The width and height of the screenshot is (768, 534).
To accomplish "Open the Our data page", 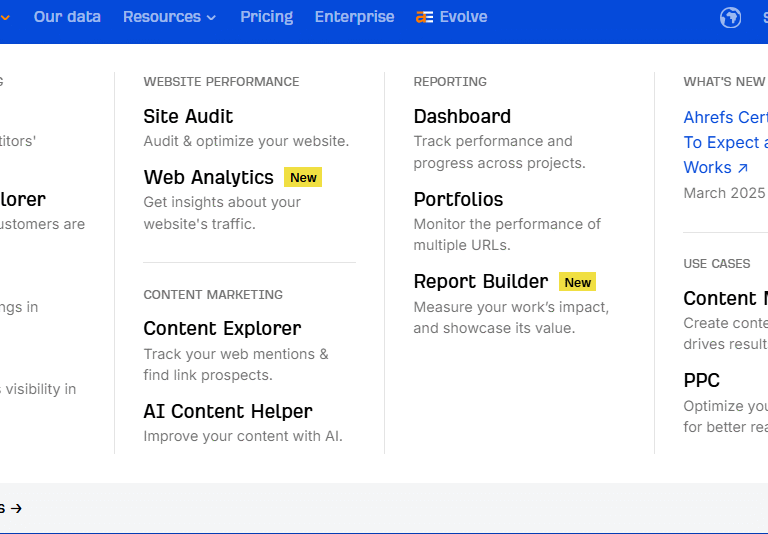I will point(67,17).
